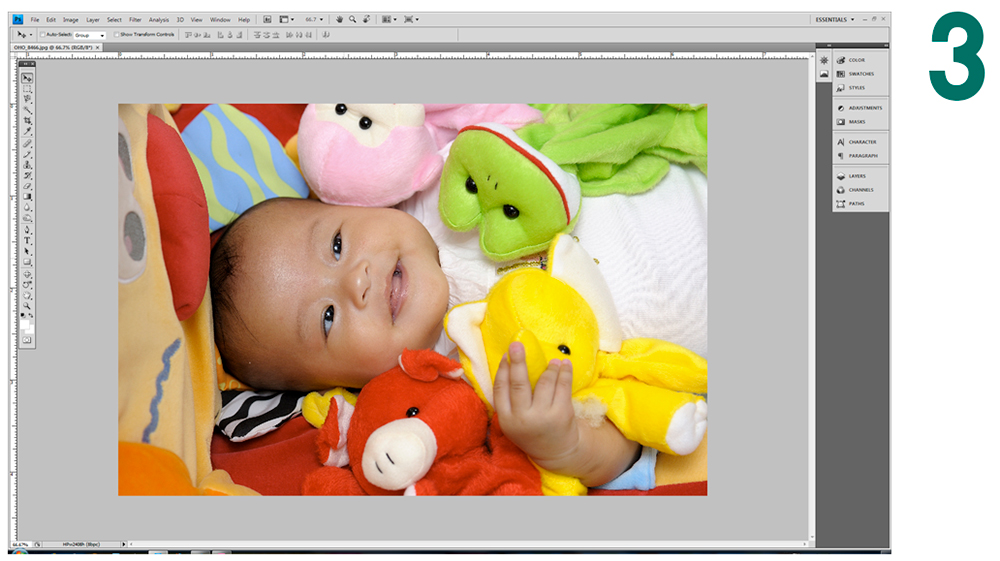Open the Essentials workspace dropdown

click(x=834, y=19)
